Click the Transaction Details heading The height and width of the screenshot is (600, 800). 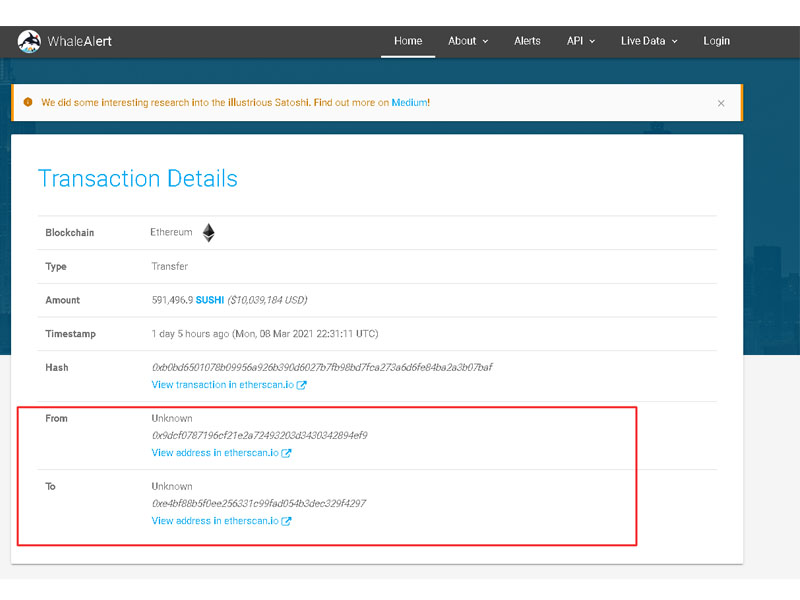point(138,179)
